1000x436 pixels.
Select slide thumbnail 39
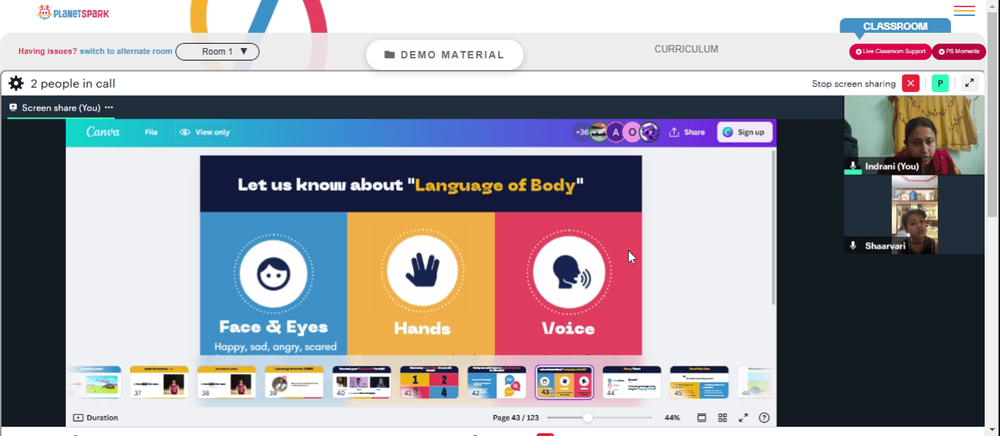point(294,382)
